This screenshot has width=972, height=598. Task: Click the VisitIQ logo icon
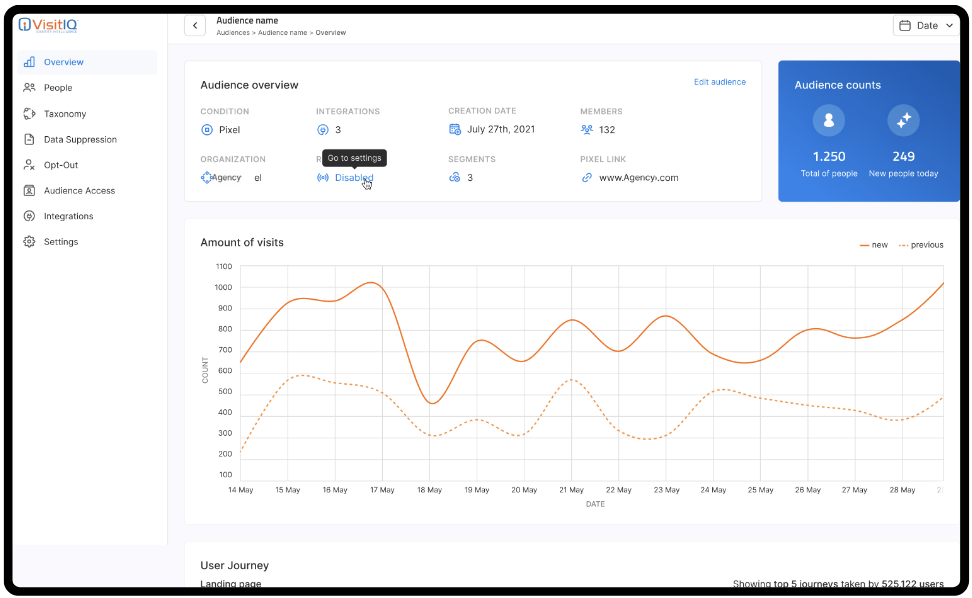[24, 25]
